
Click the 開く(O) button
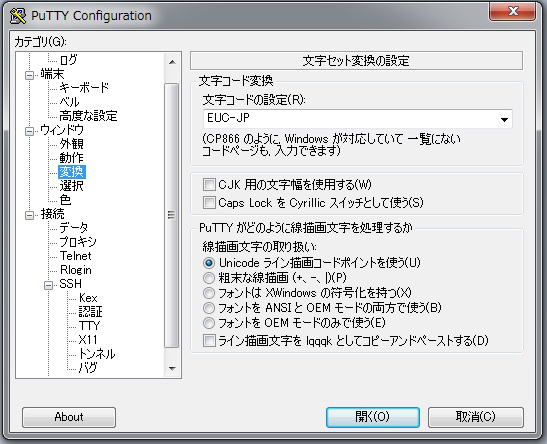point(373,417)
